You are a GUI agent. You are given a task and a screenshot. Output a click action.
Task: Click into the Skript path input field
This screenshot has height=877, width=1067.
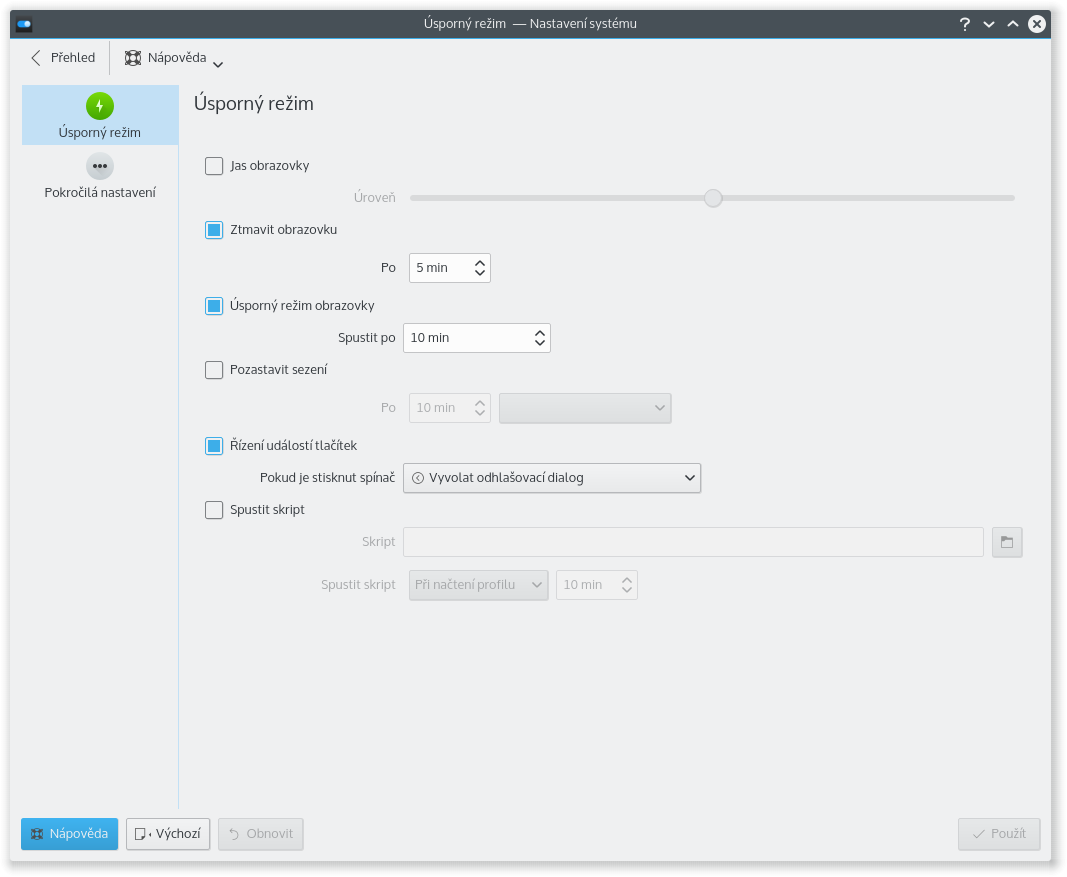(693, 542)
